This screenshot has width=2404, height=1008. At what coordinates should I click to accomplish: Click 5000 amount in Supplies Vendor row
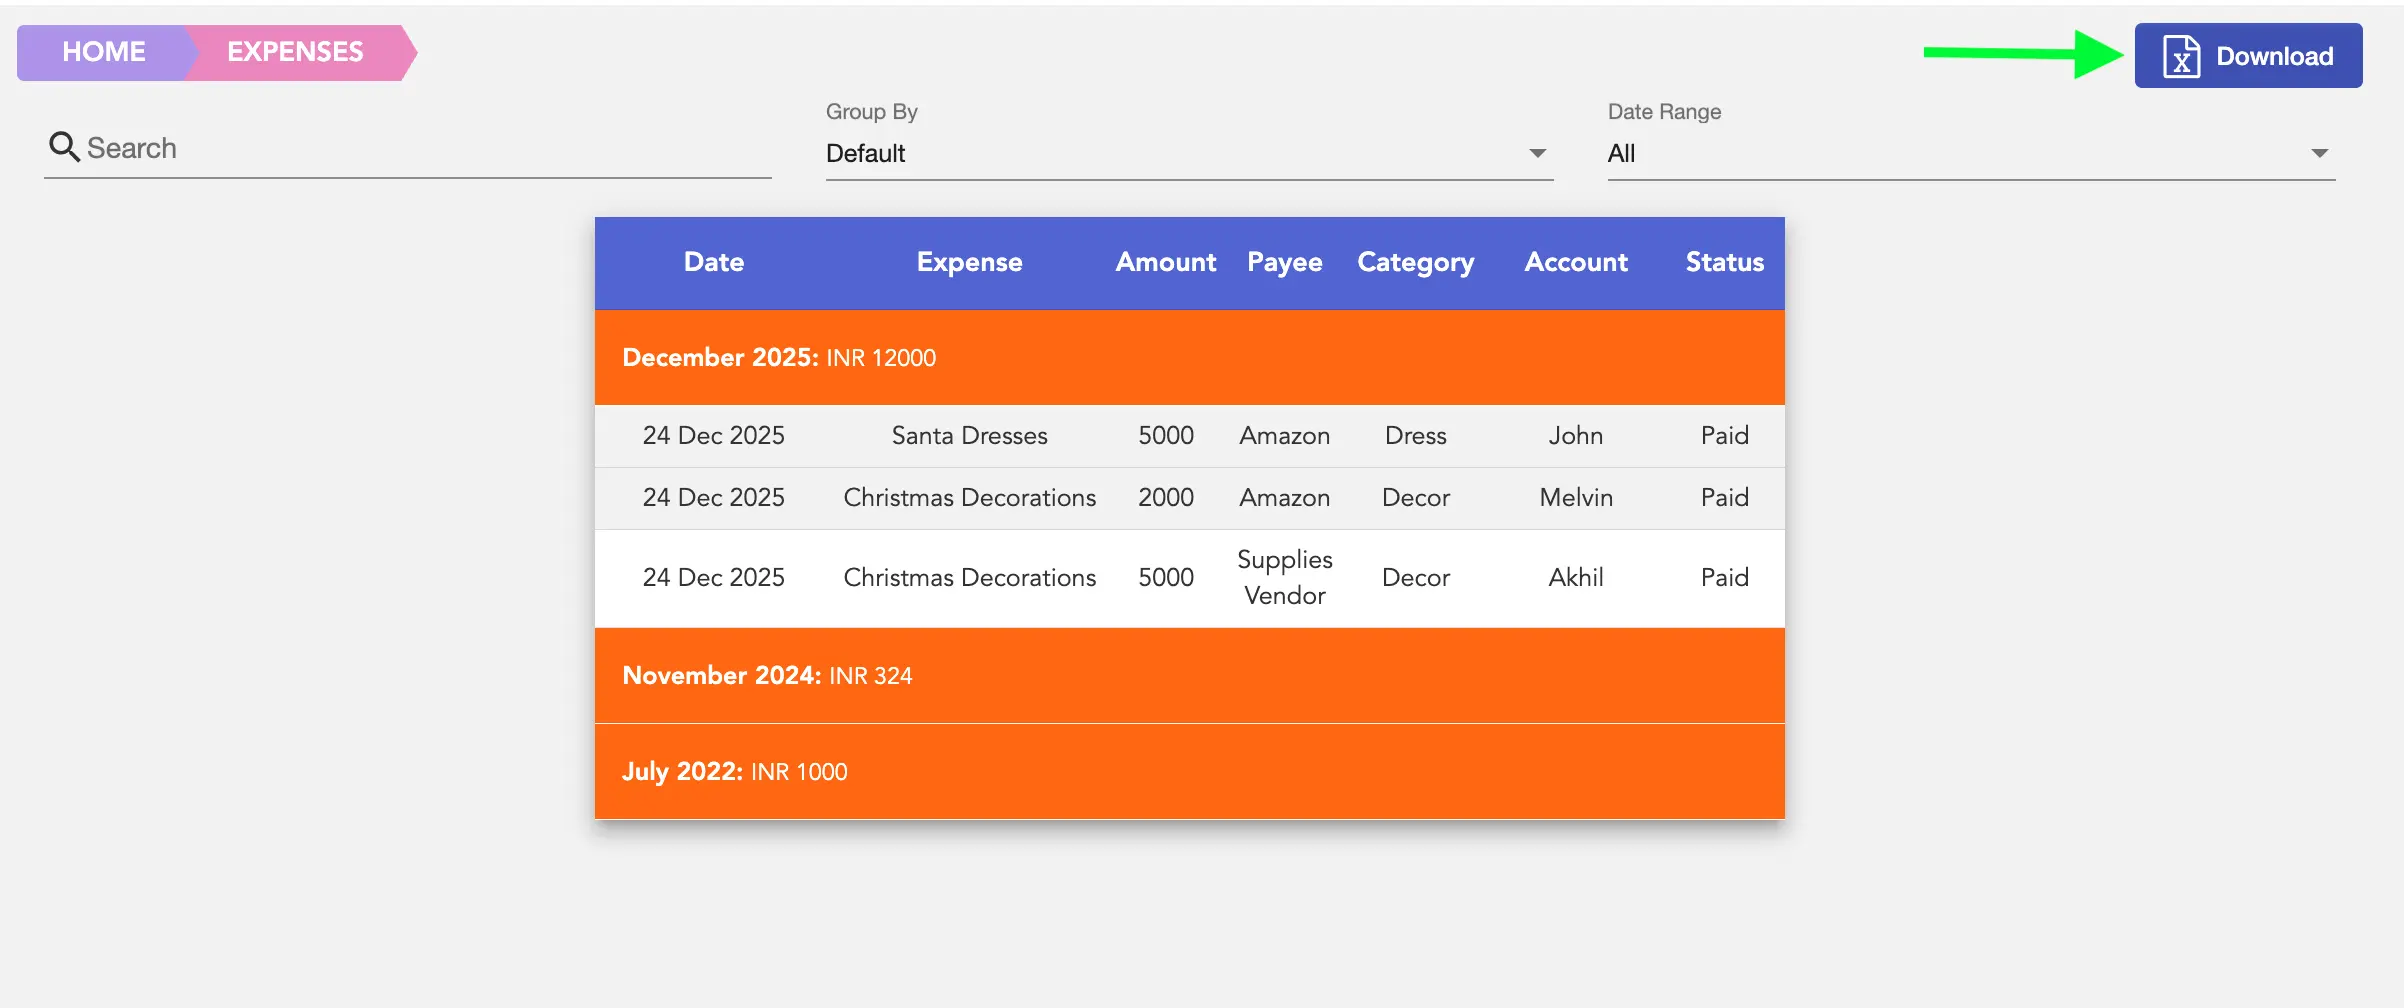click(x=1166, y=577)
